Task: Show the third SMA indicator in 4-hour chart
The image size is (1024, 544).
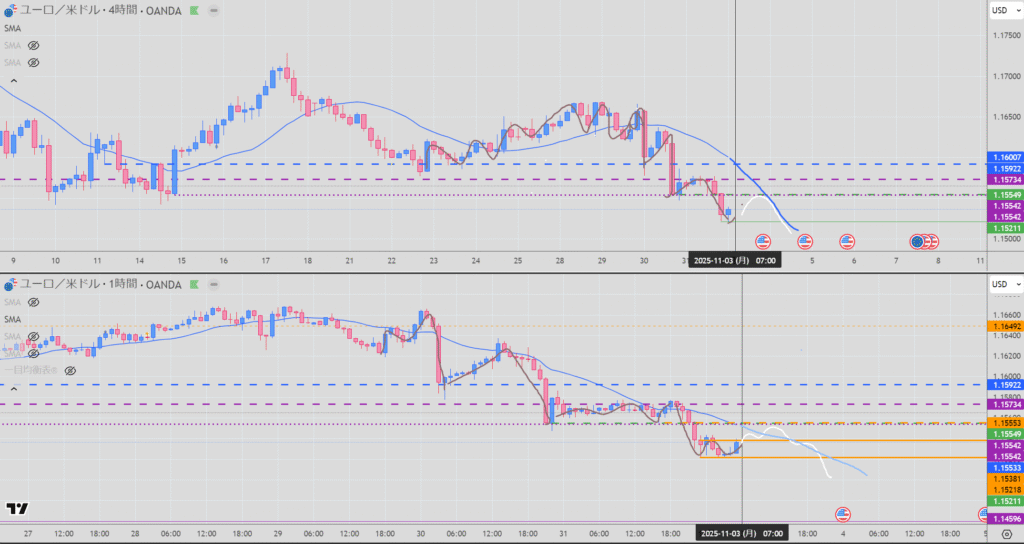Action: tap(33, 62)
